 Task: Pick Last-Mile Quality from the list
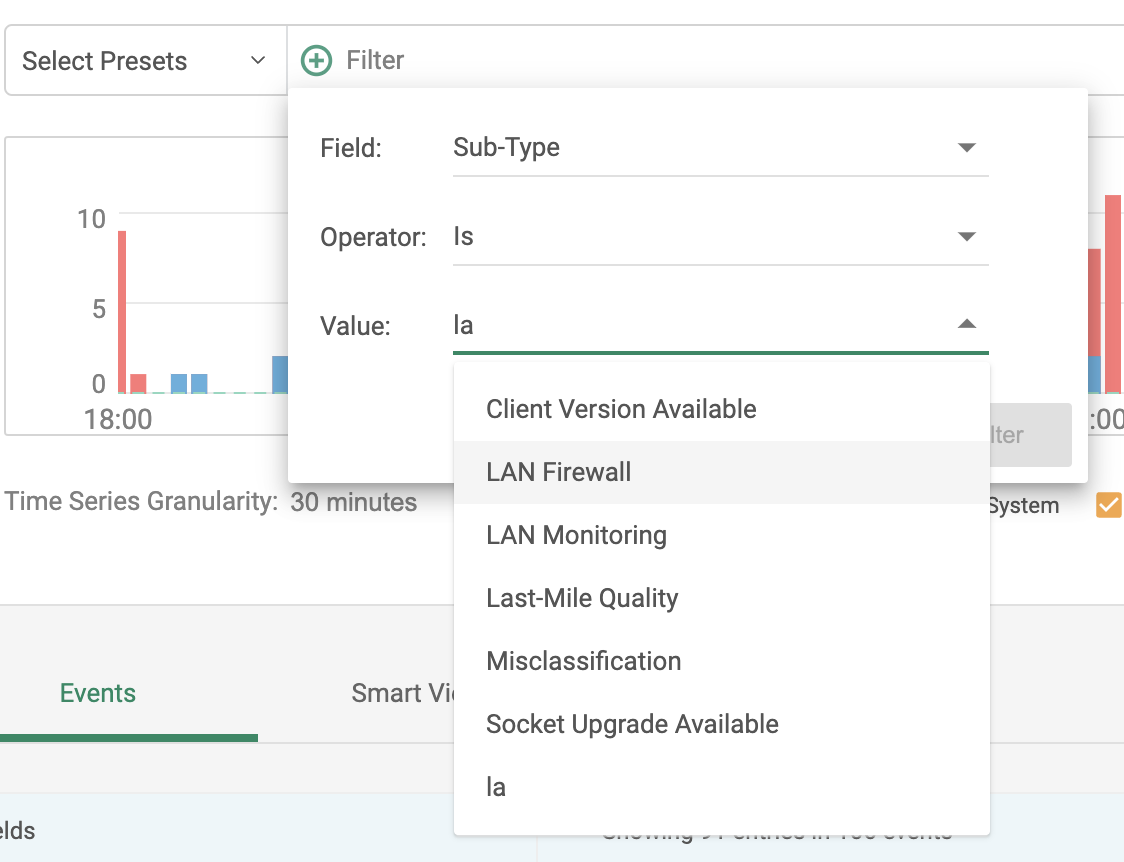click(582, 598)
